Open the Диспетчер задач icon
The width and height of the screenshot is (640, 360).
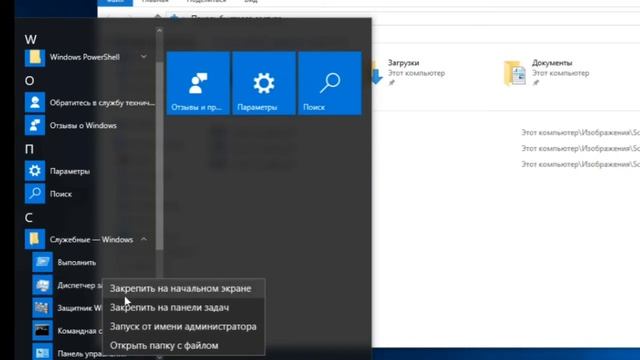[x=42, y=285]
